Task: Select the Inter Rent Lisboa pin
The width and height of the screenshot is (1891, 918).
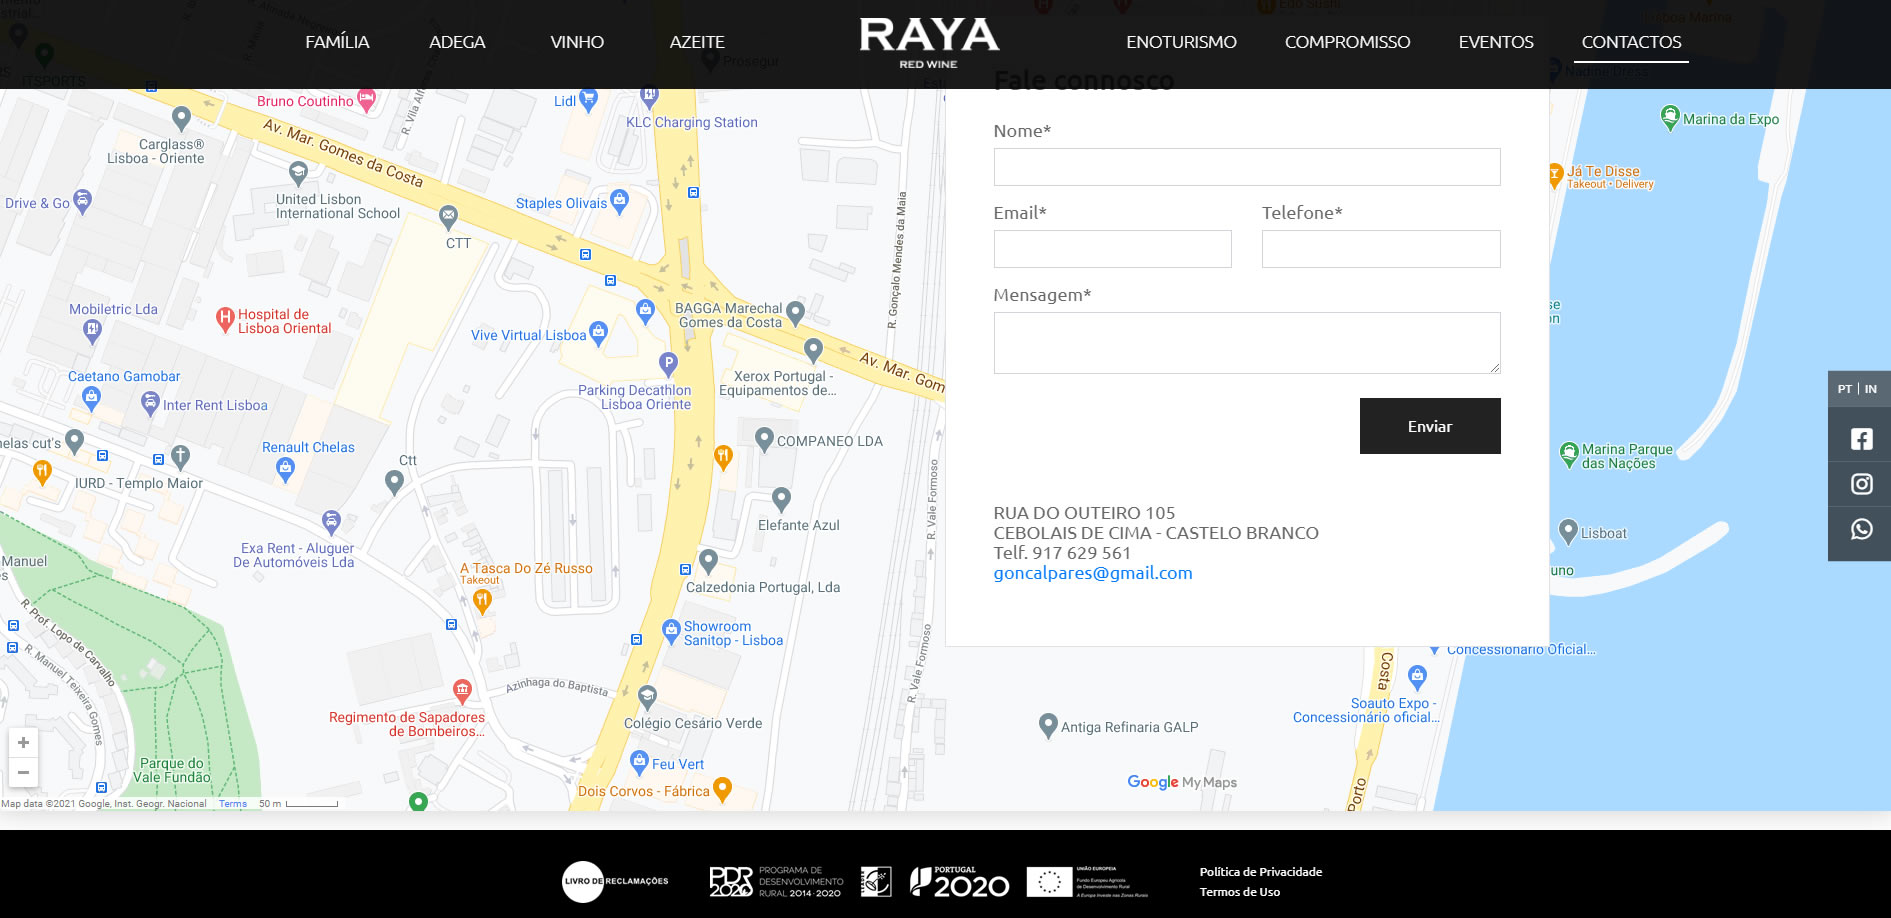Action: coord(150,404)
